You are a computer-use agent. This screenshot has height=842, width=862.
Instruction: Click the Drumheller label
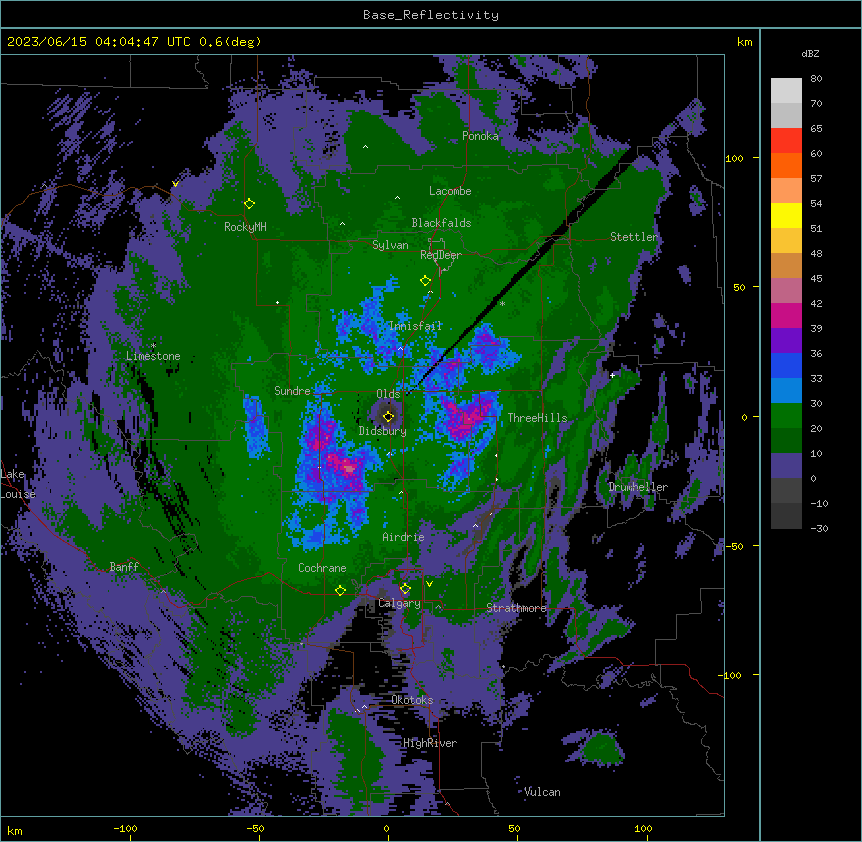coord(638,487)
